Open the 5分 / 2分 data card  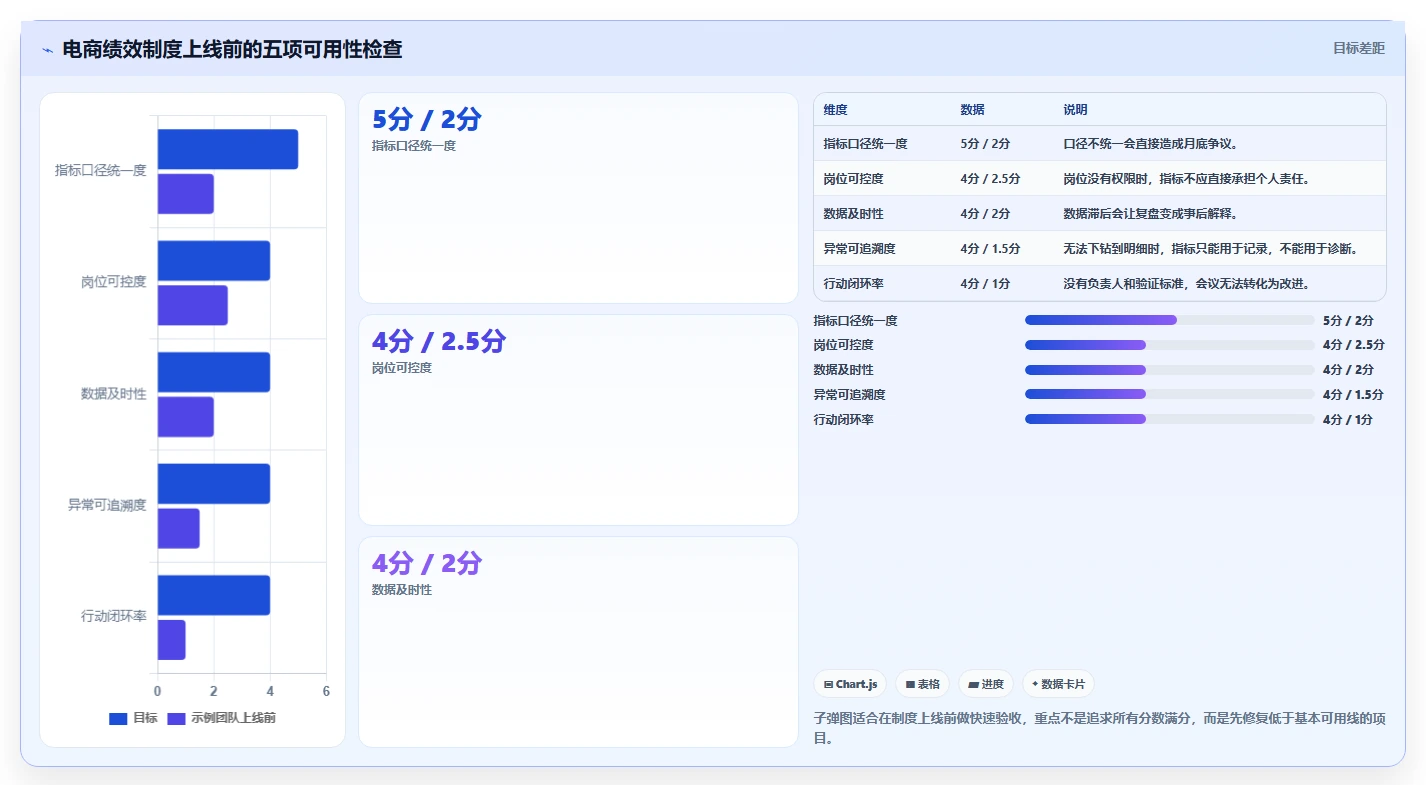pyautogui.click(x=578, y=198)
